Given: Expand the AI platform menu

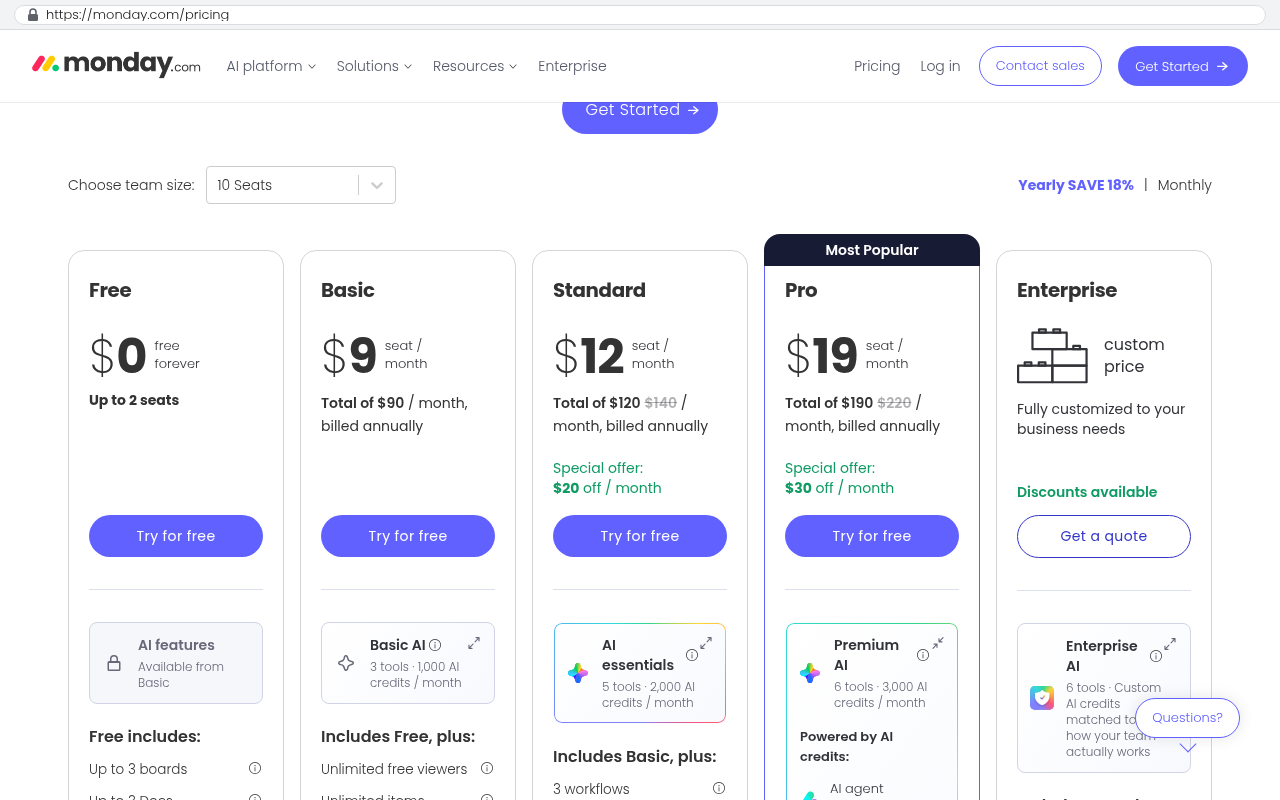Looking at the screenshot, I should 271,66.
